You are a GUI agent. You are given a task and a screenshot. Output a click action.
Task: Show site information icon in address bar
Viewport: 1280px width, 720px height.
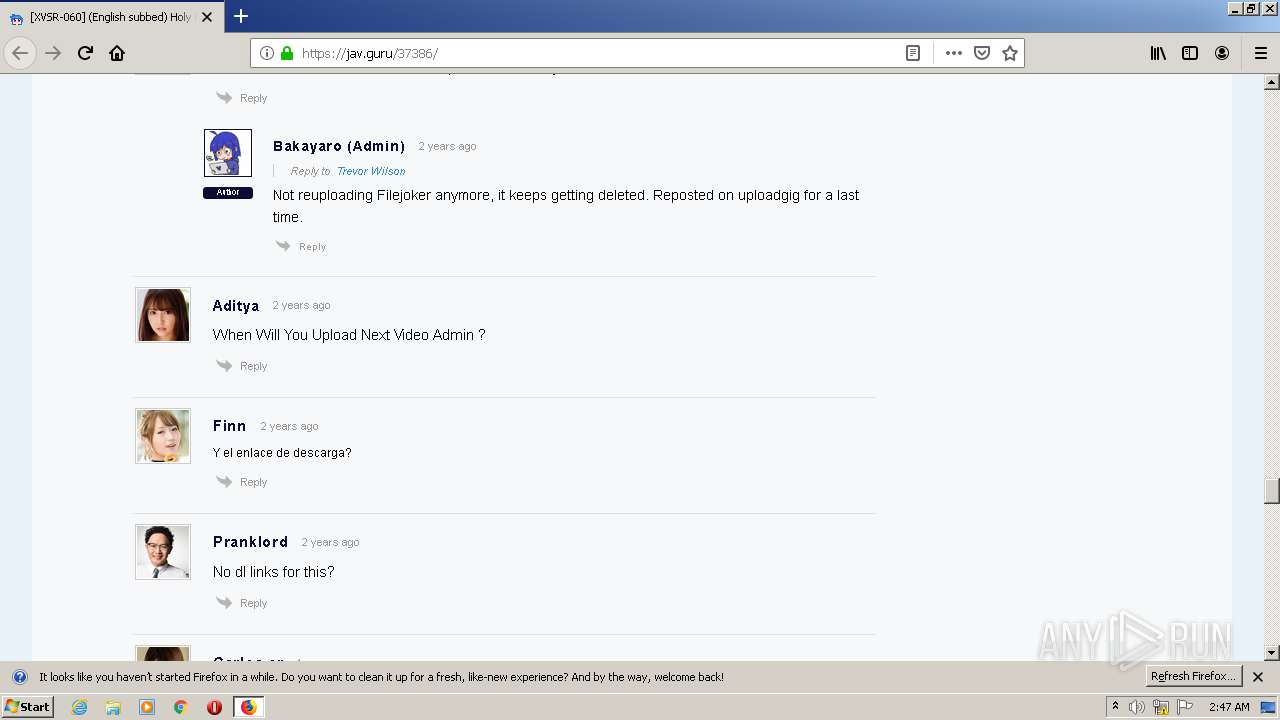tap(267, 53)
